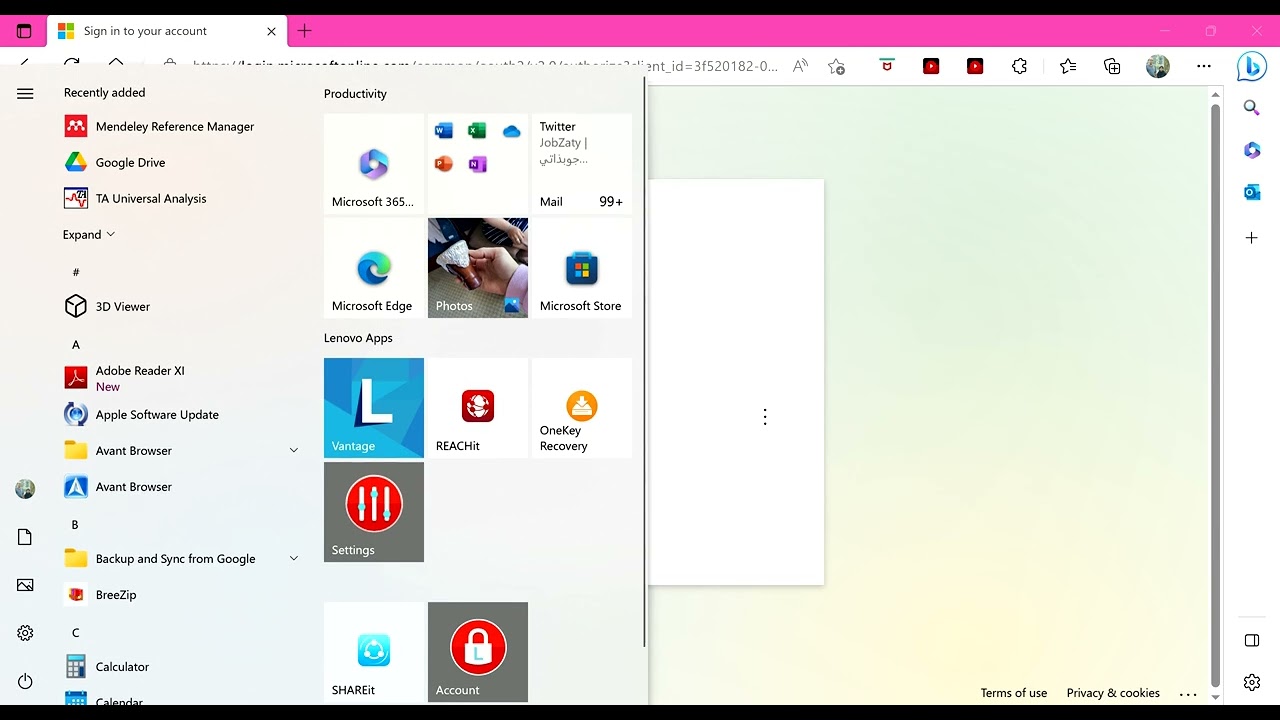The width and height of the screenshot is (1280, 720).
Task: Toggle Read aloud in Edge address bar
Action: pos(800,66)
